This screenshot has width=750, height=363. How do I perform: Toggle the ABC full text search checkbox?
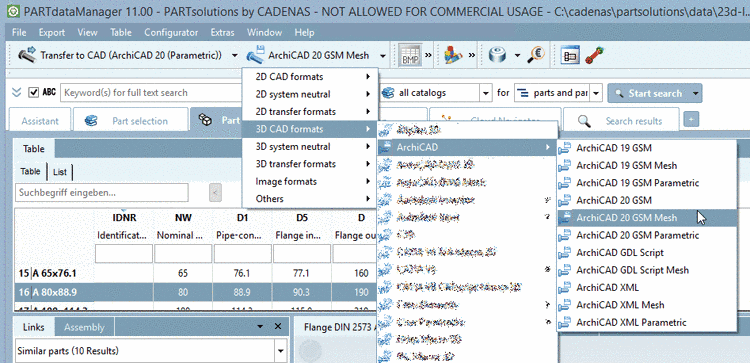(x=33, y=93)
